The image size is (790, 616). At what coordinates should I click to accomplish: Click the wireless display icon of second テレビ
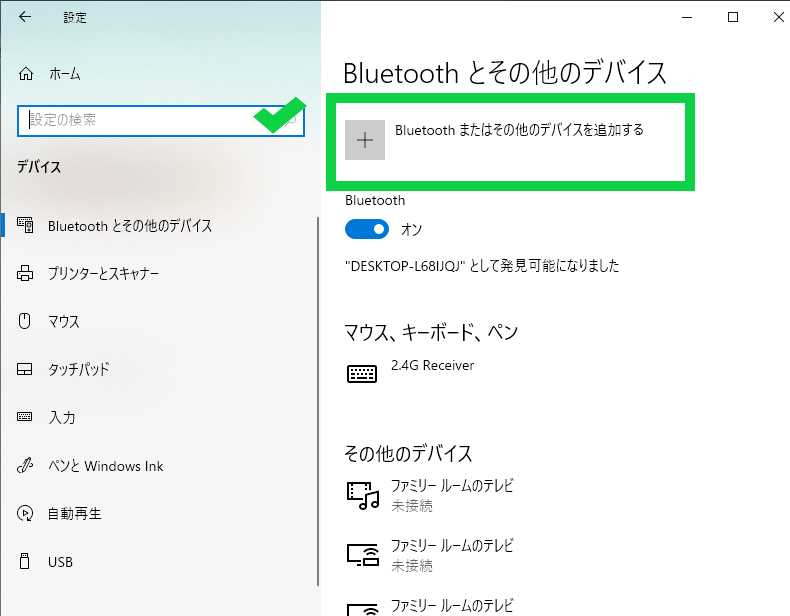tap(362, 555)
